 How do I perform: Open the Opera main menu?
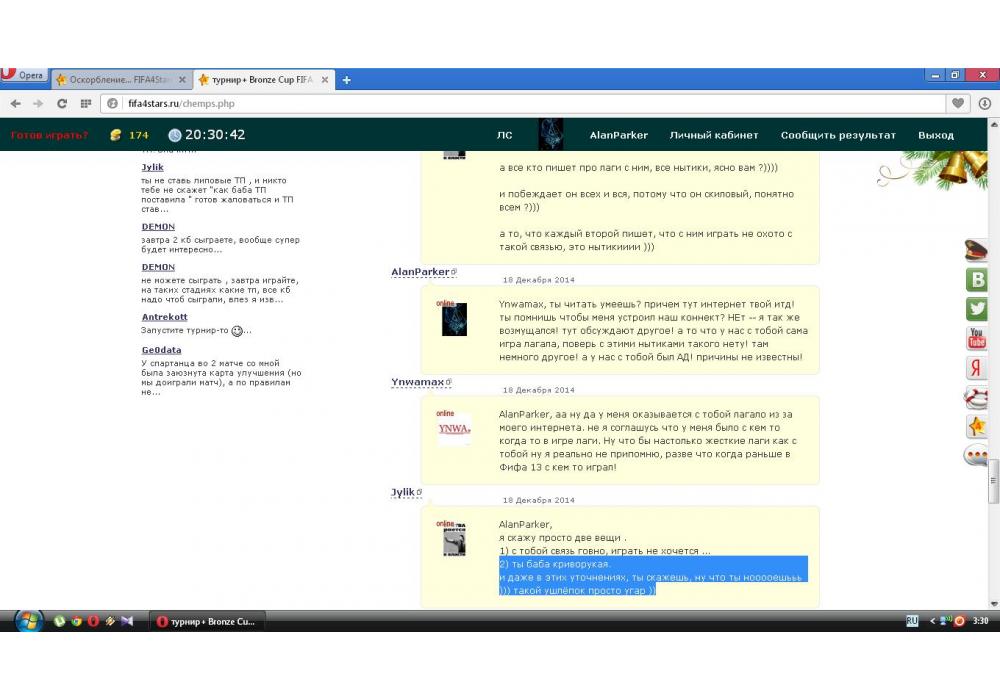pos(24,76)
